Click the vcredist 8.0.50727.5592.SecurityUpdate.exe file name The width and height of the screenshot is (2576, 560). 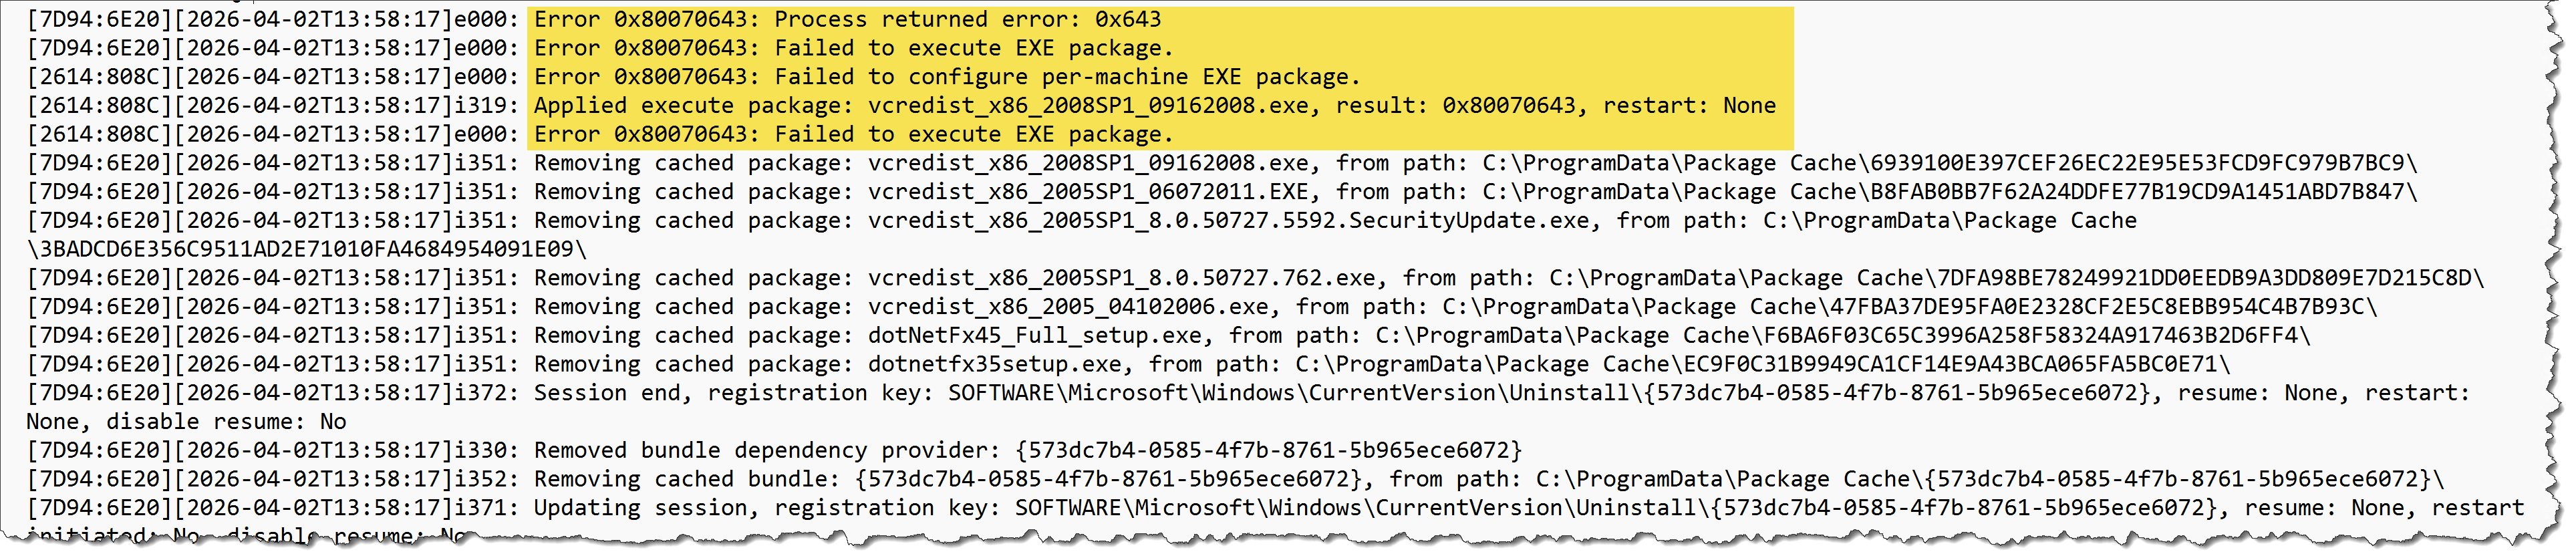pos(1228,221)
